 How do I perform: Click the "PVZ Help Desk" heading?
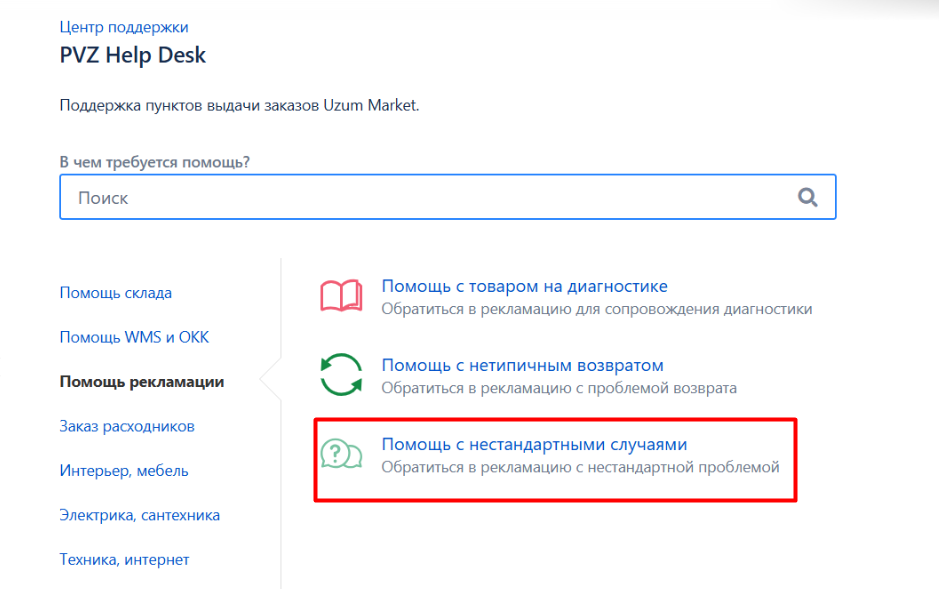coord(133,55)
